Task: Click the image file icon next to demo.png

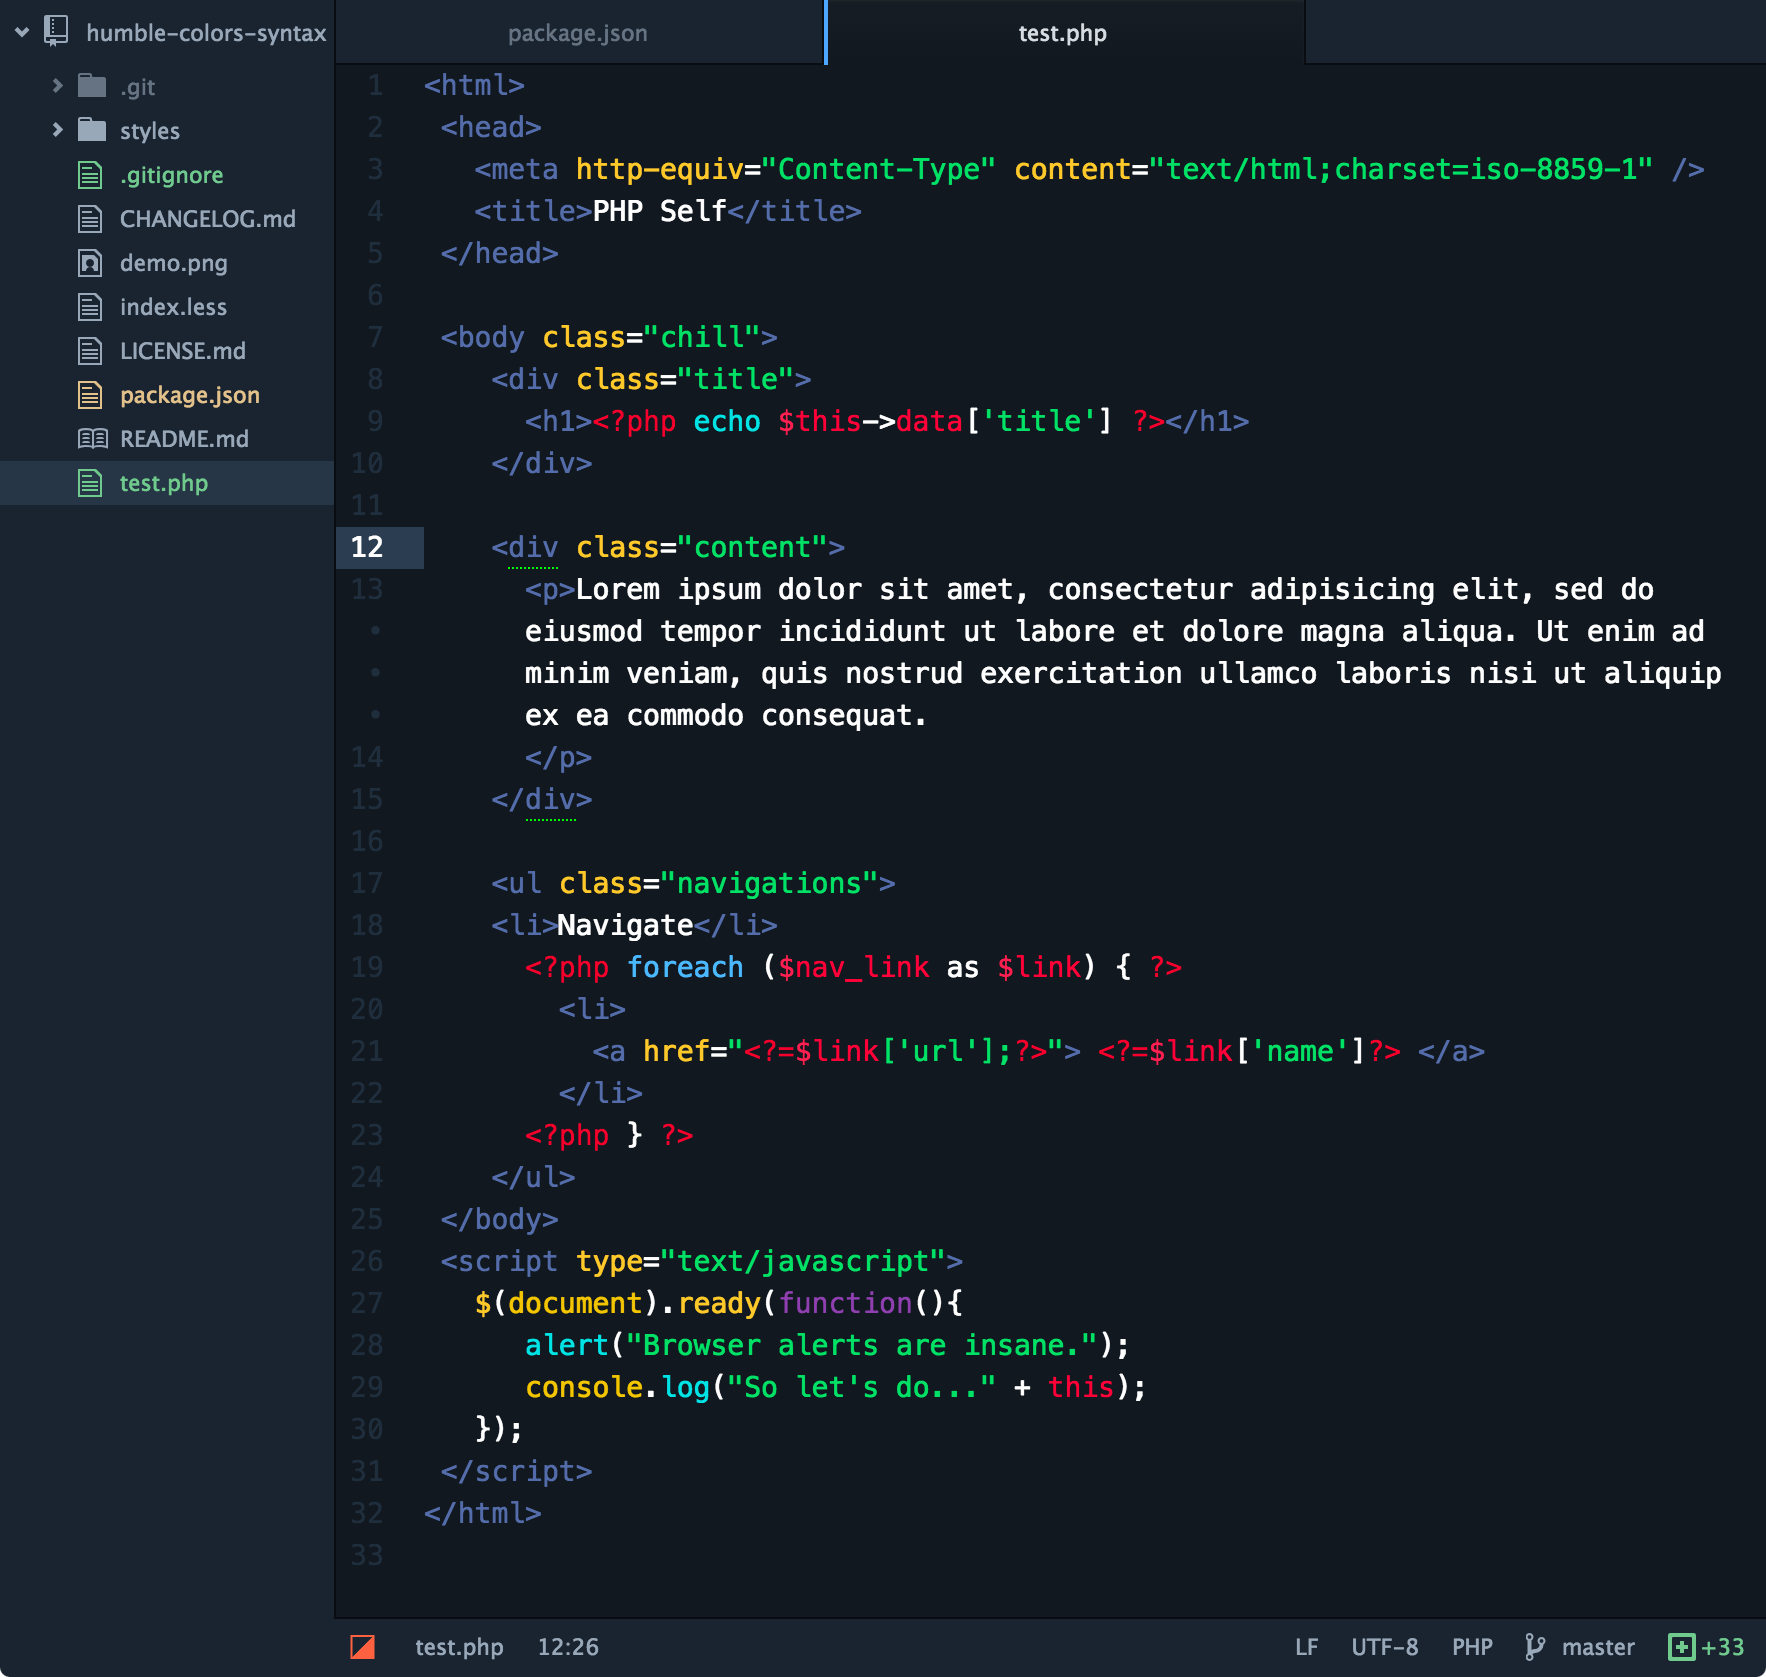Action: coord(89,263)
